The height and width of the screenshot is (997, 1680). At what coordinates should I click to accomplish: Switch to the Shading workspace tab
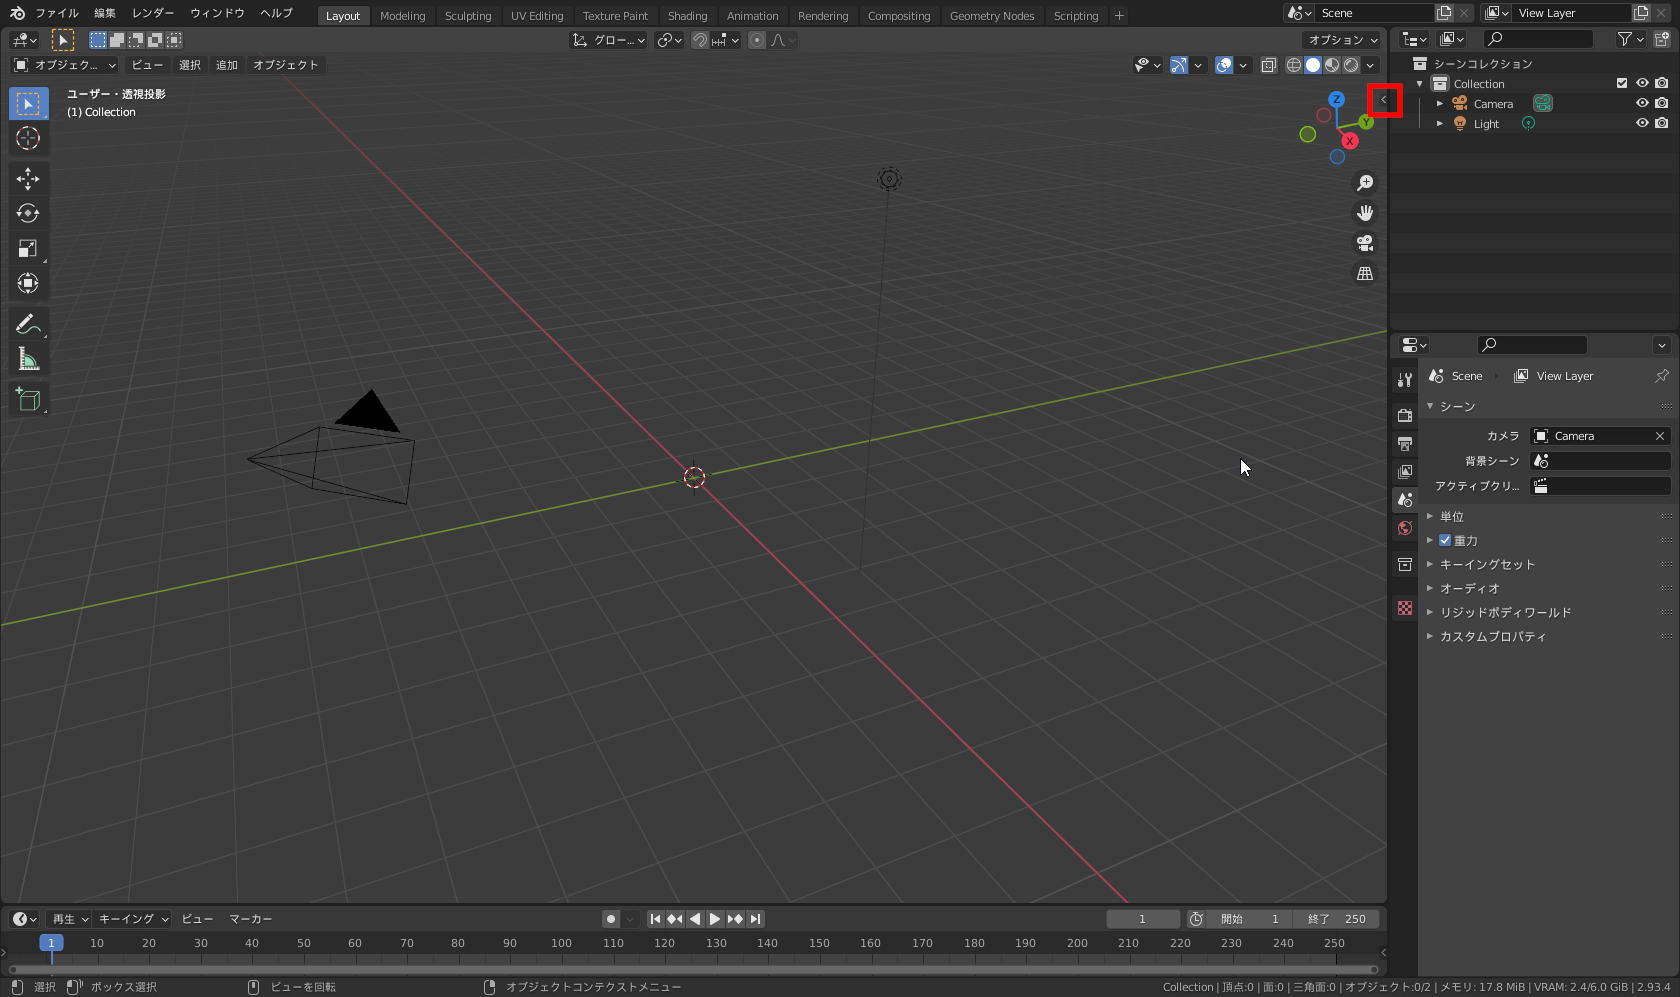tap(687, 16)
